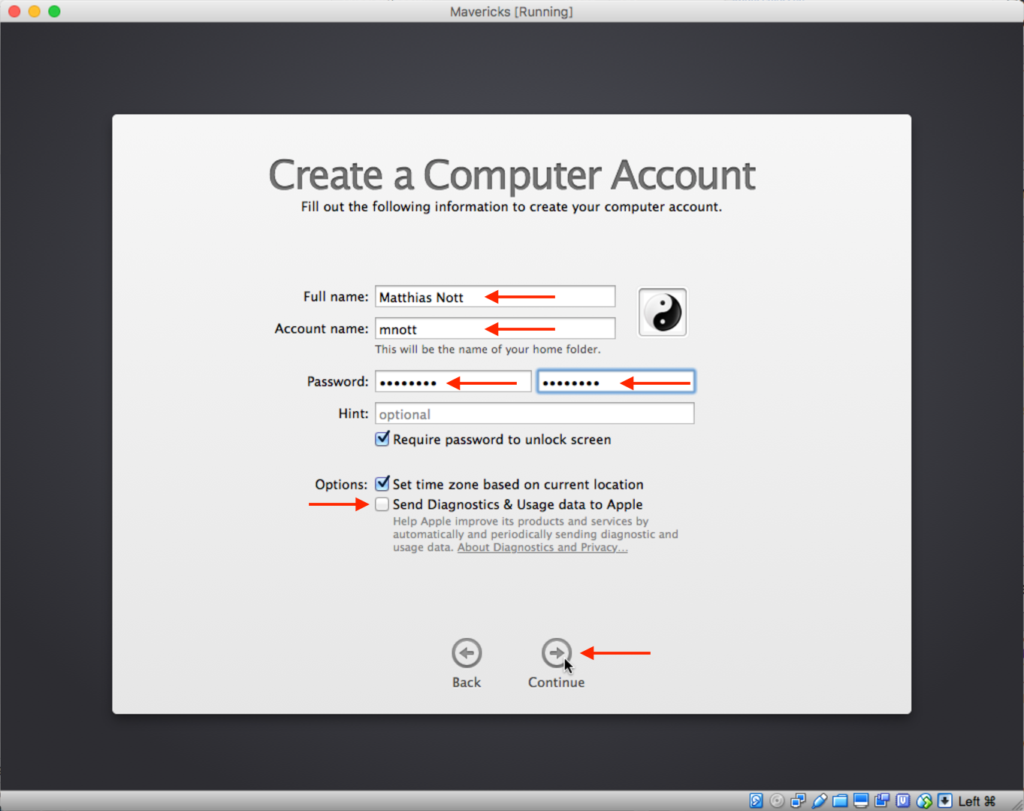Open the shared folders status icon

[x=839, y=801]
